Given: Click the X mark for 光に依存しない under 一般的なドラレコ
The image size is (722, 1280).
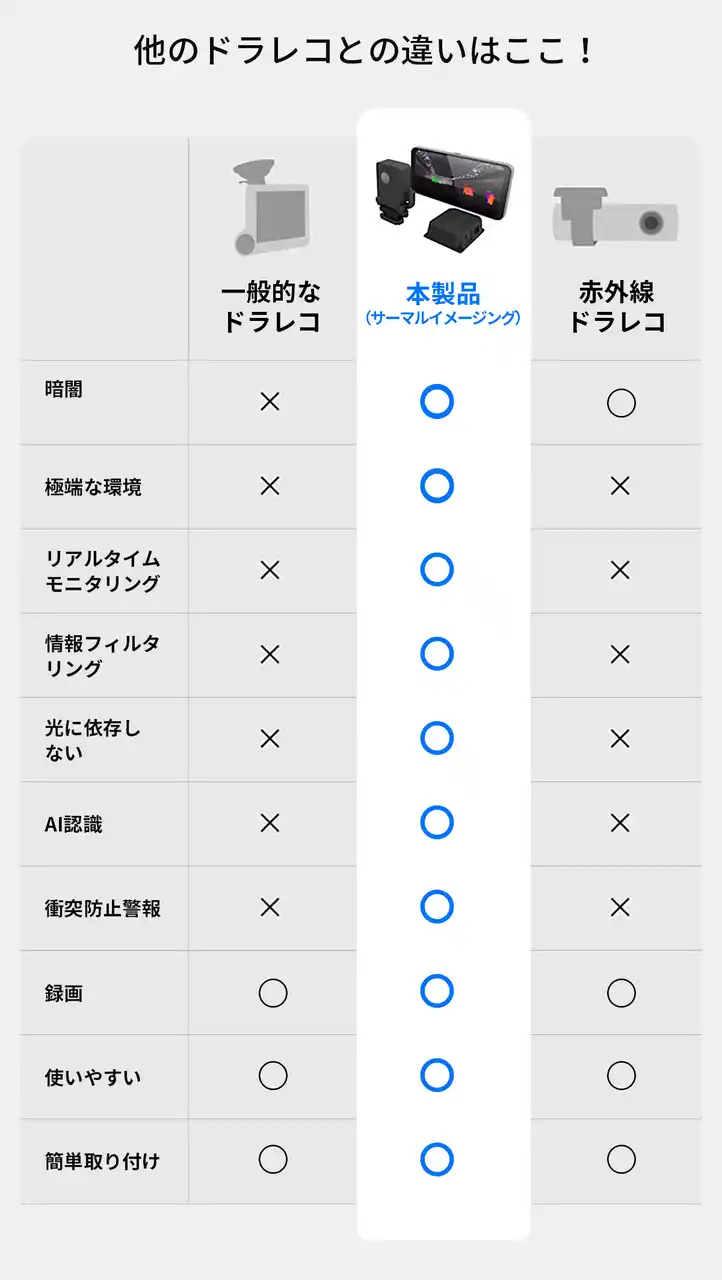Looking at the screenshot, I should pyautogui.click(x=270, y=739).
